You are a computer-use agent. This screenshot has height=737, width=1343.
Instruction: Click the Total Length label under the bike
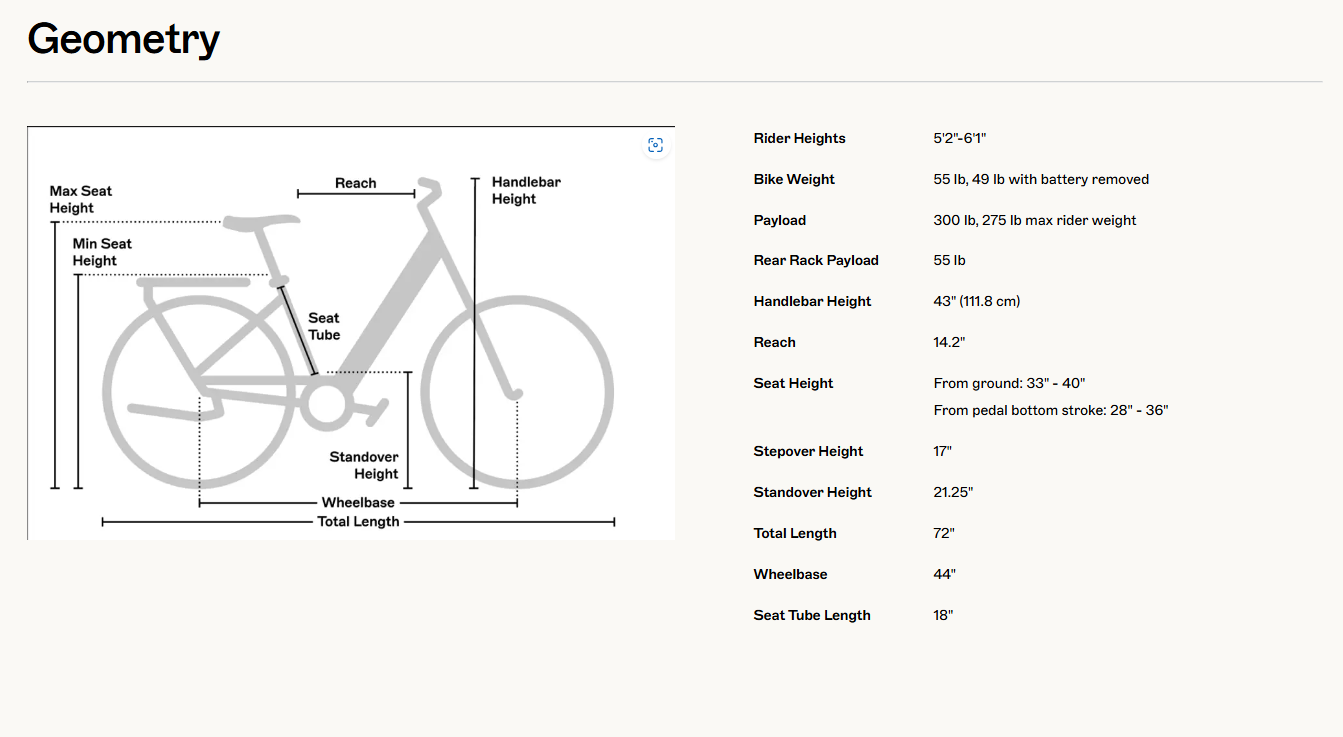358,521
